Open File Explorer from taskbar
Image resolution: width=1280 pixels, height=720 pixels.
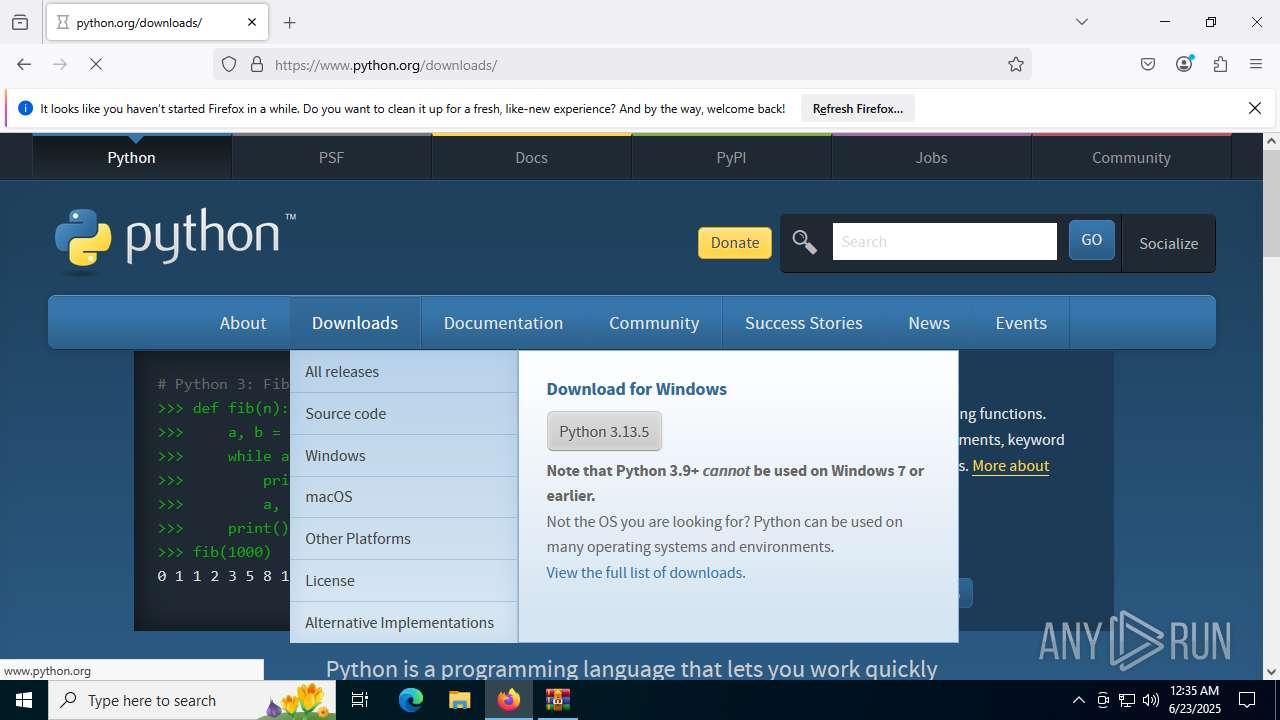pyautogui.click(x=459, y=700)
